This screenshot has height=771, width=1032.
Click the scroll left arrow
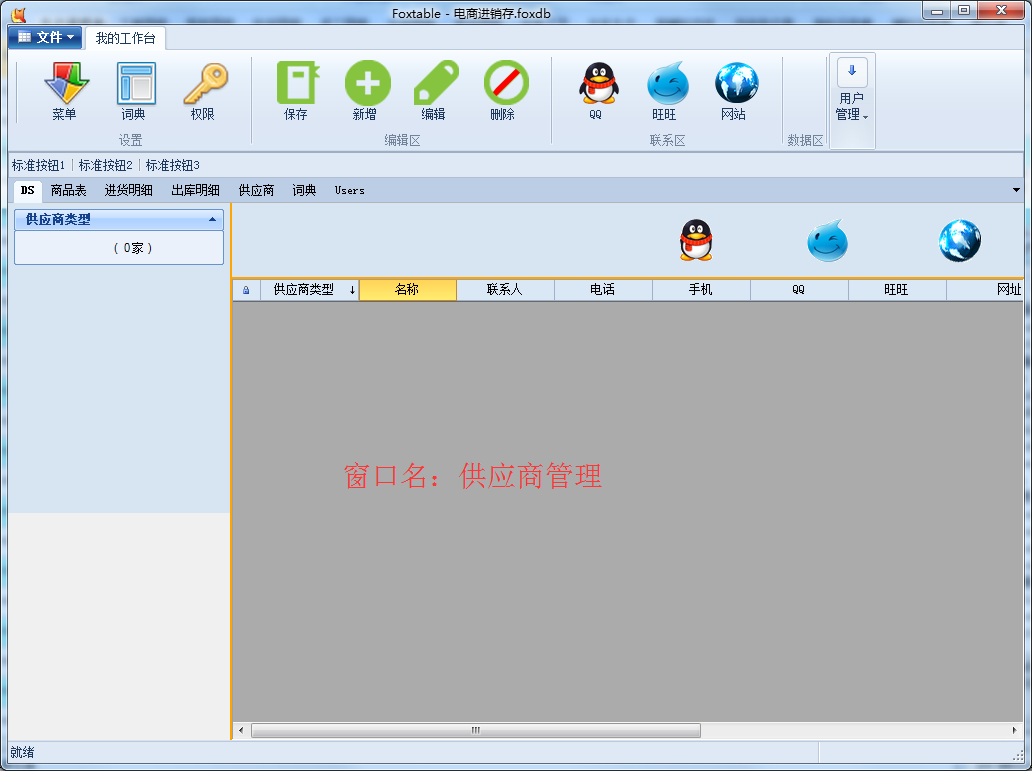pos(241,730)
